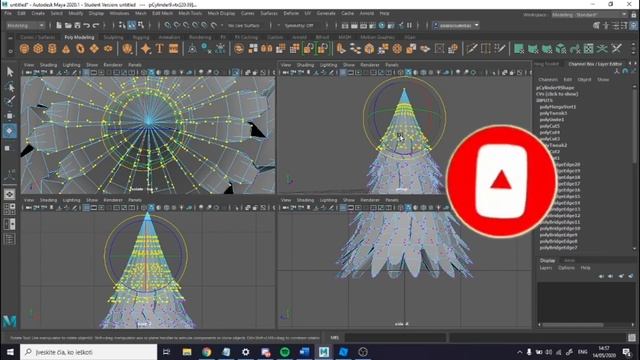
Task: Open the Mesh Tools menu
Action: click(x=190, y=13)
